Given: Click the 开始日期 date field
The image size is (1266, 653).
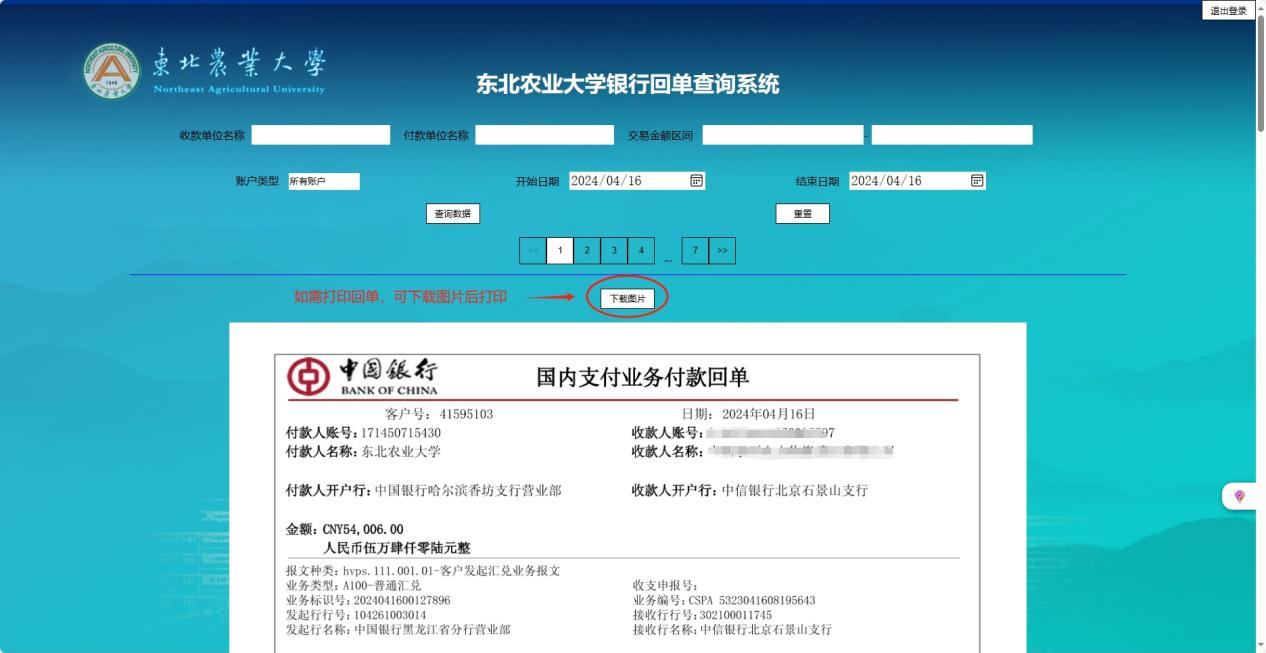Looking at the screenshot, I should click(637, 181).
